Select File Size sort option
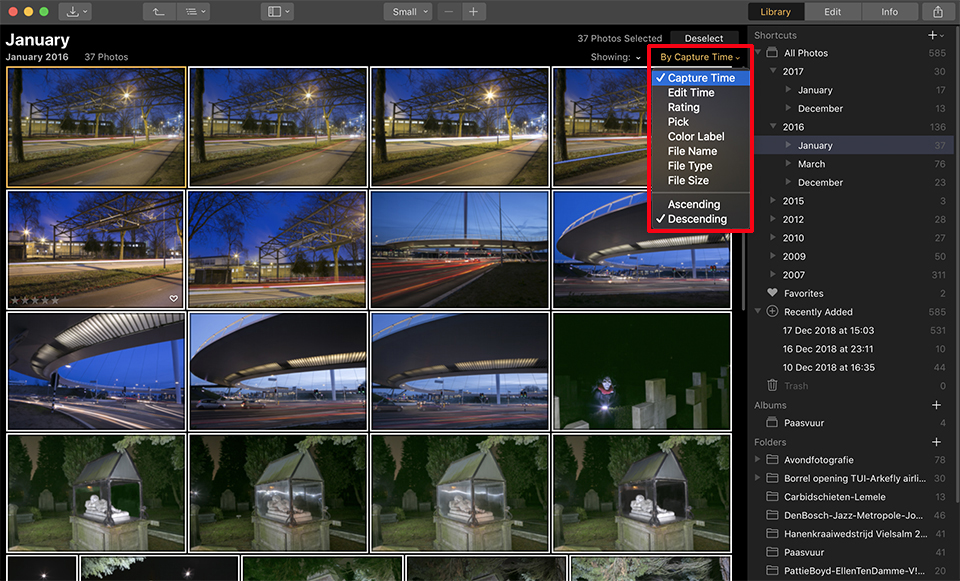This screenshot has width=960, height=581. click(x=700, y=181)
